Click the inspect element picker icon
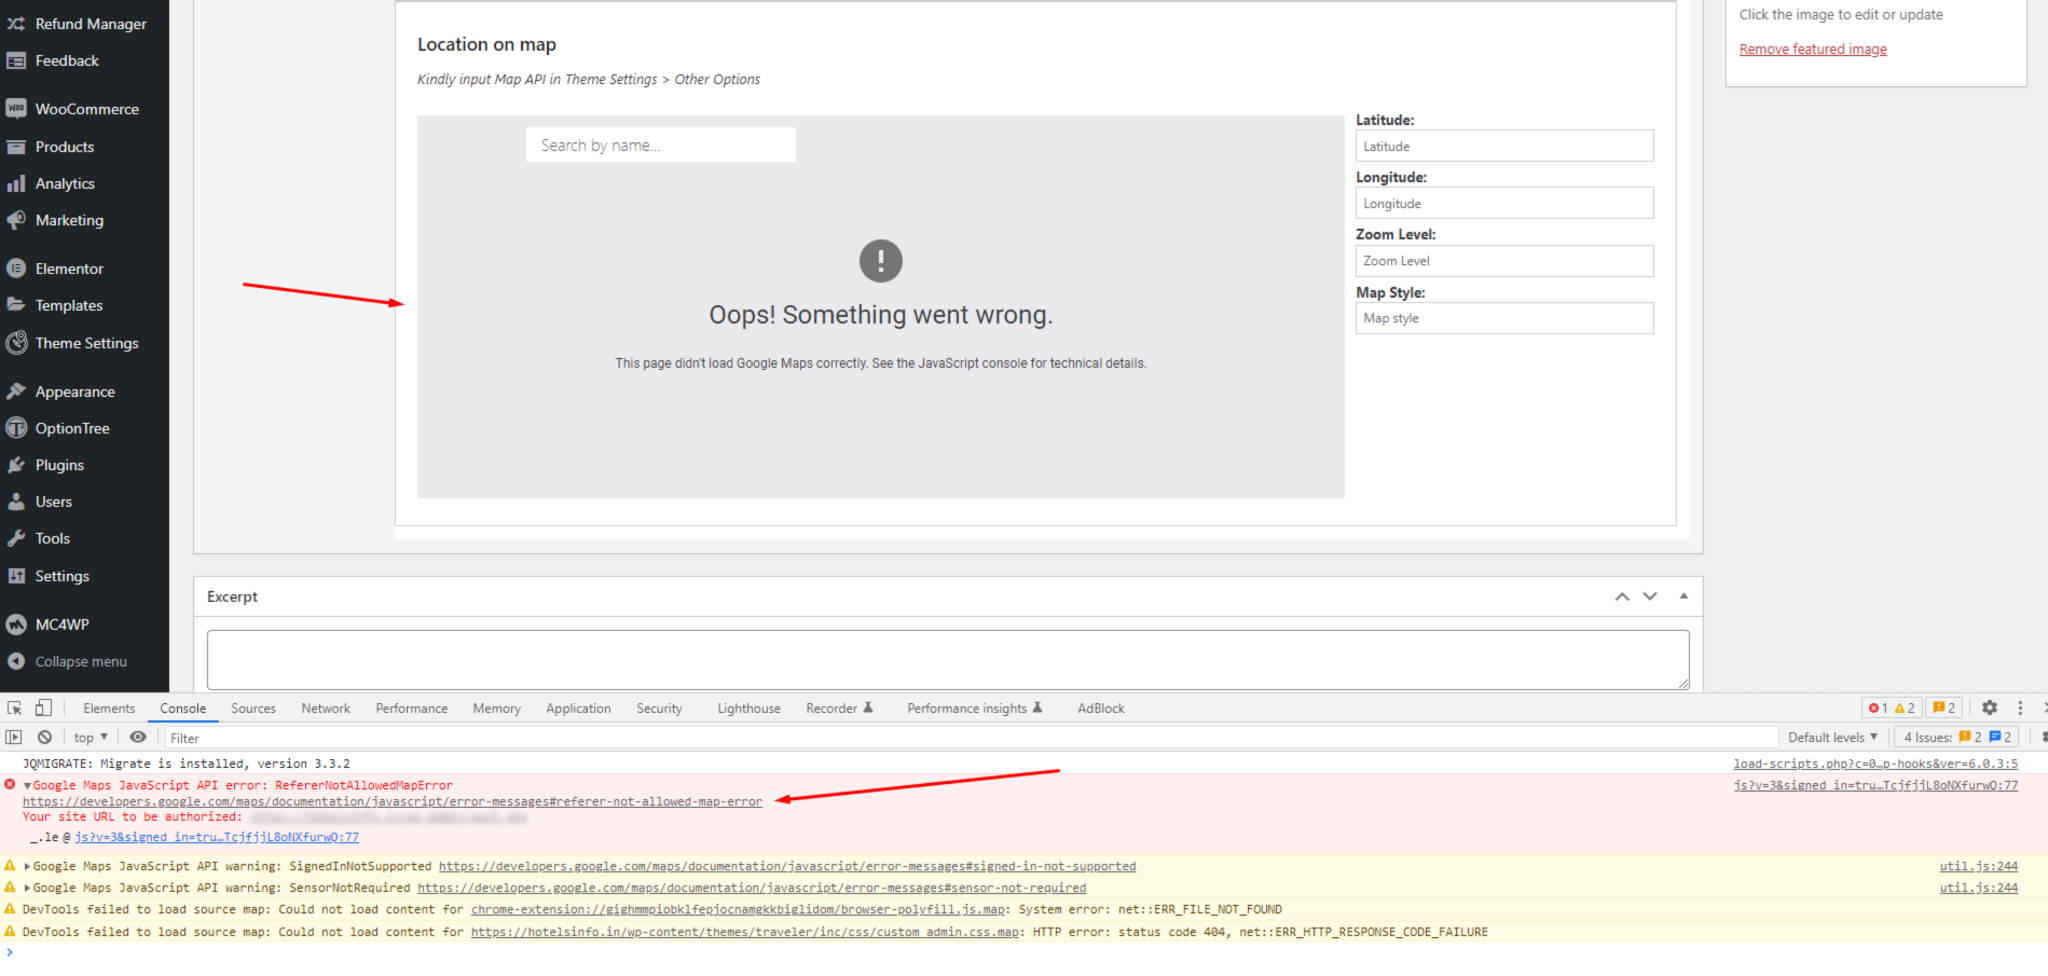2048x976 pixels. point(14,708)
